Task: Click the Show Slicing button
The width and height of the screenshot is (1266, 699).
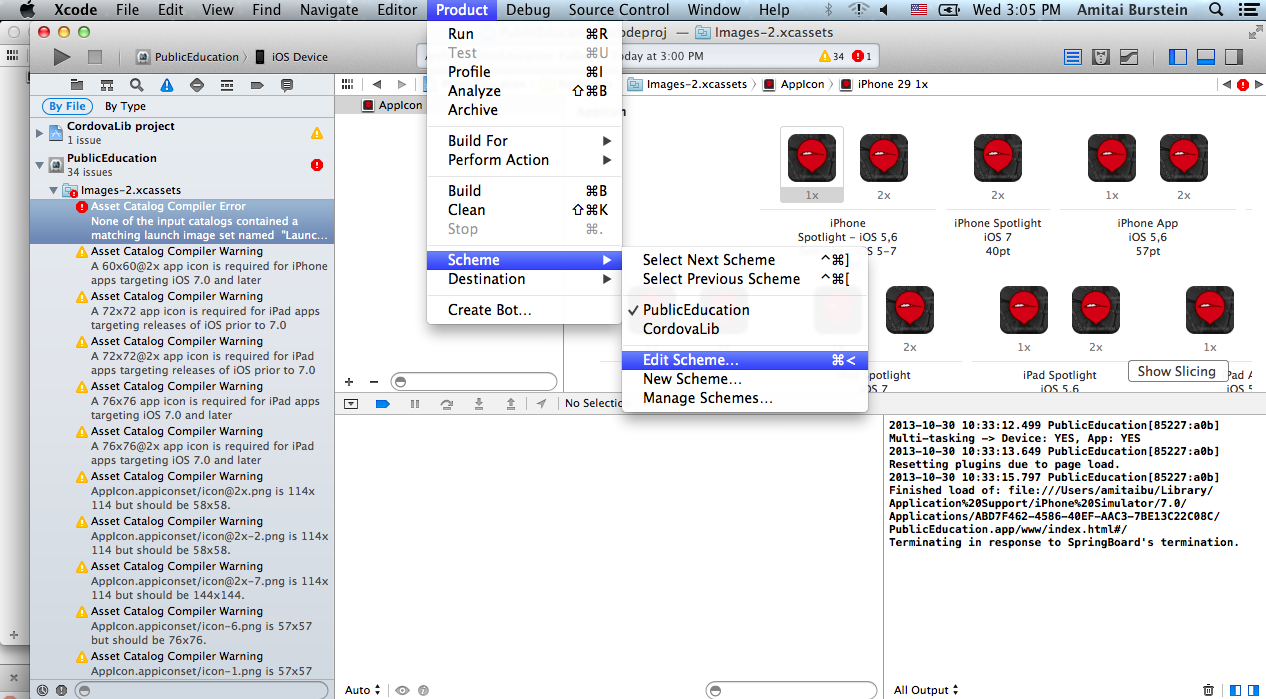Action: click(x=1176, y=371)
